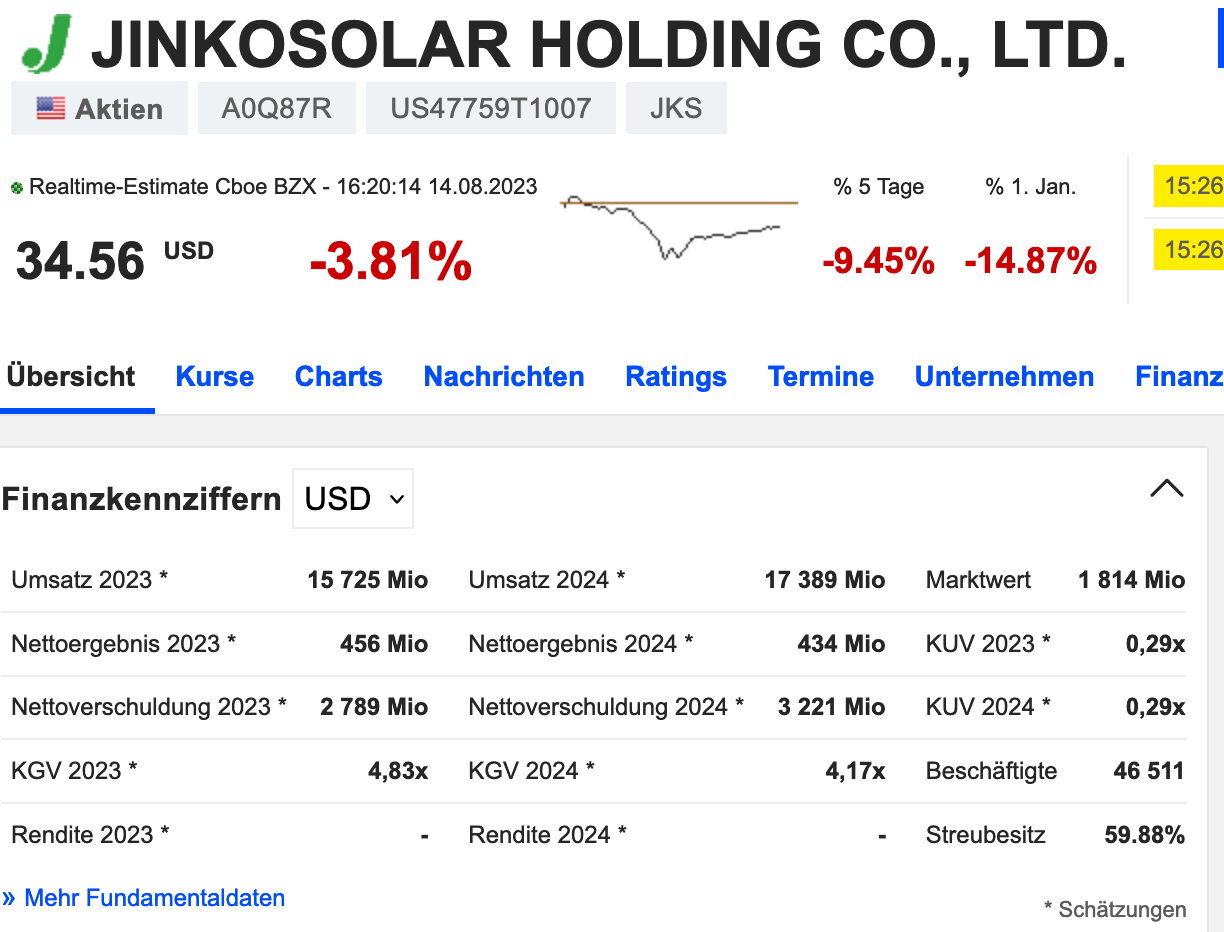Screen dimensions: 1224x932
Task: Select the ISIN US47759T1007 chip
Action: 490,107
